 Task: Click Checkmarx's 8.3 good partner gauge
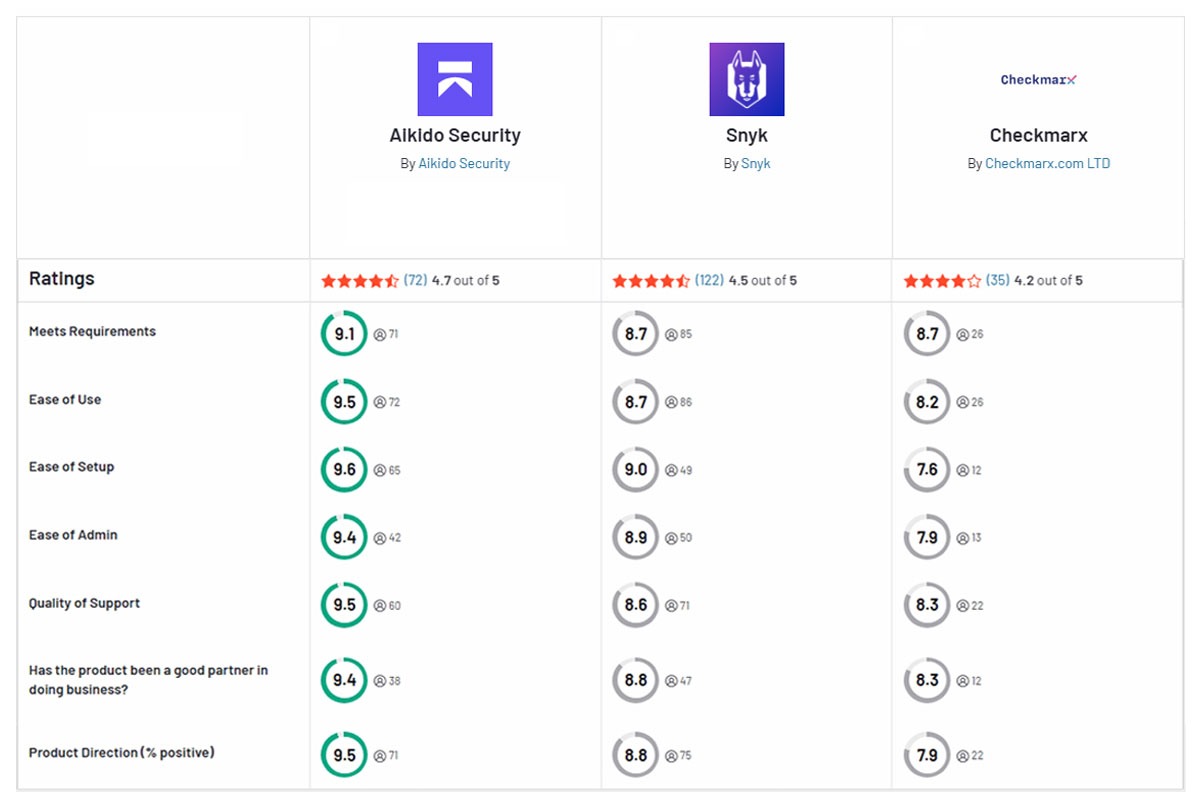tap(927, 680)
